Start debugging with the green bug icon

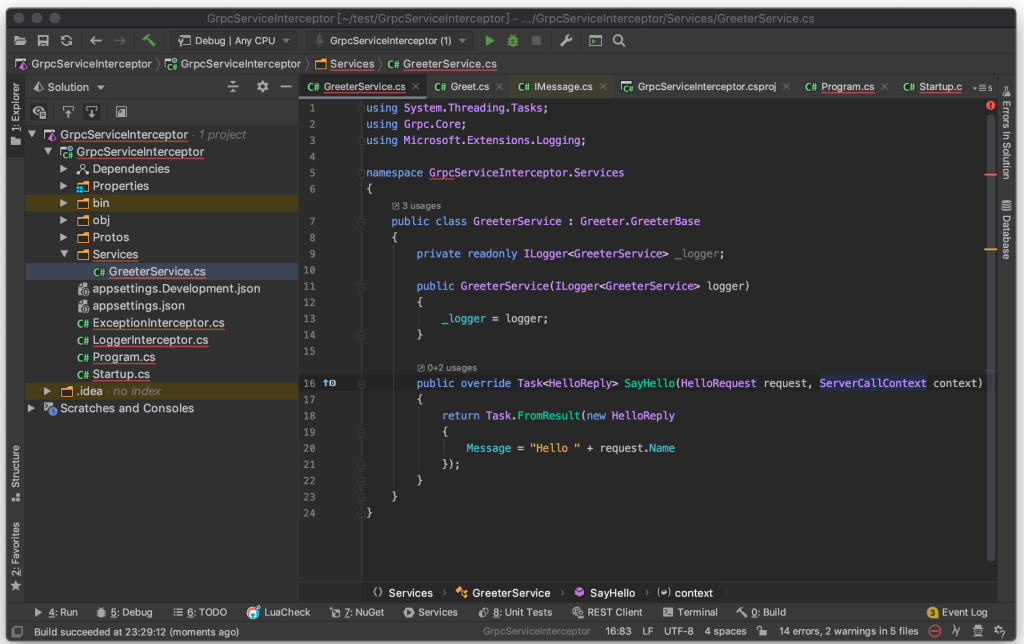click(x=513, y=40)
